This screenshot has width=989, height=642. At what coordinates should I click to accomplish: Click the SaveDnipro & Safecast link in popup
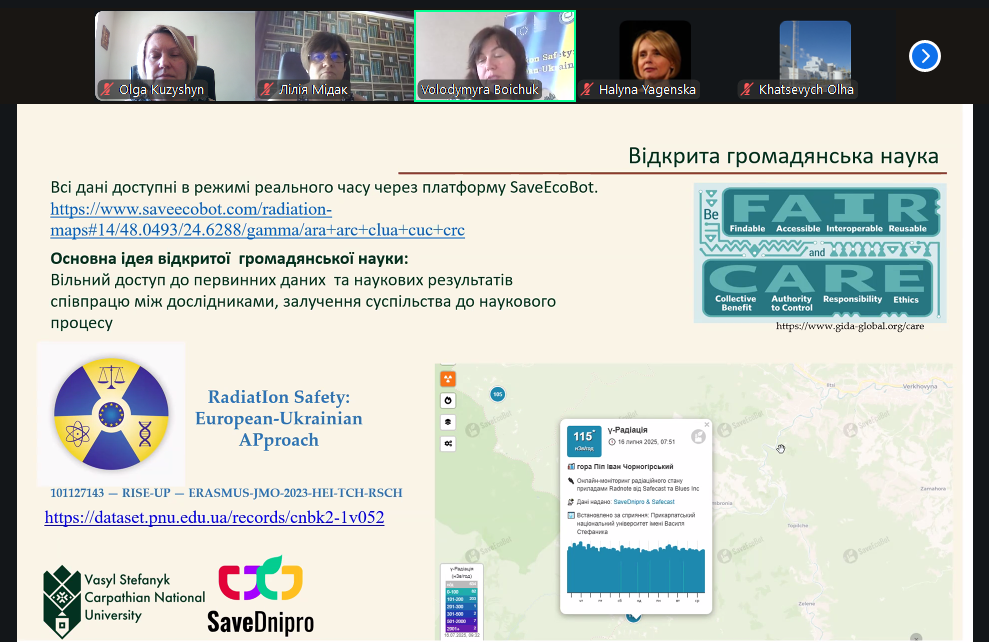click(x=643, y=501)
